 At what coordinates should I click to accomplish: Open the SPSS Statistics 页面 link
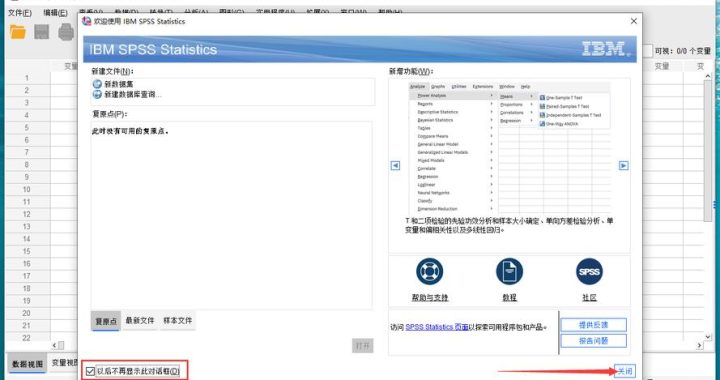point(437,327)
